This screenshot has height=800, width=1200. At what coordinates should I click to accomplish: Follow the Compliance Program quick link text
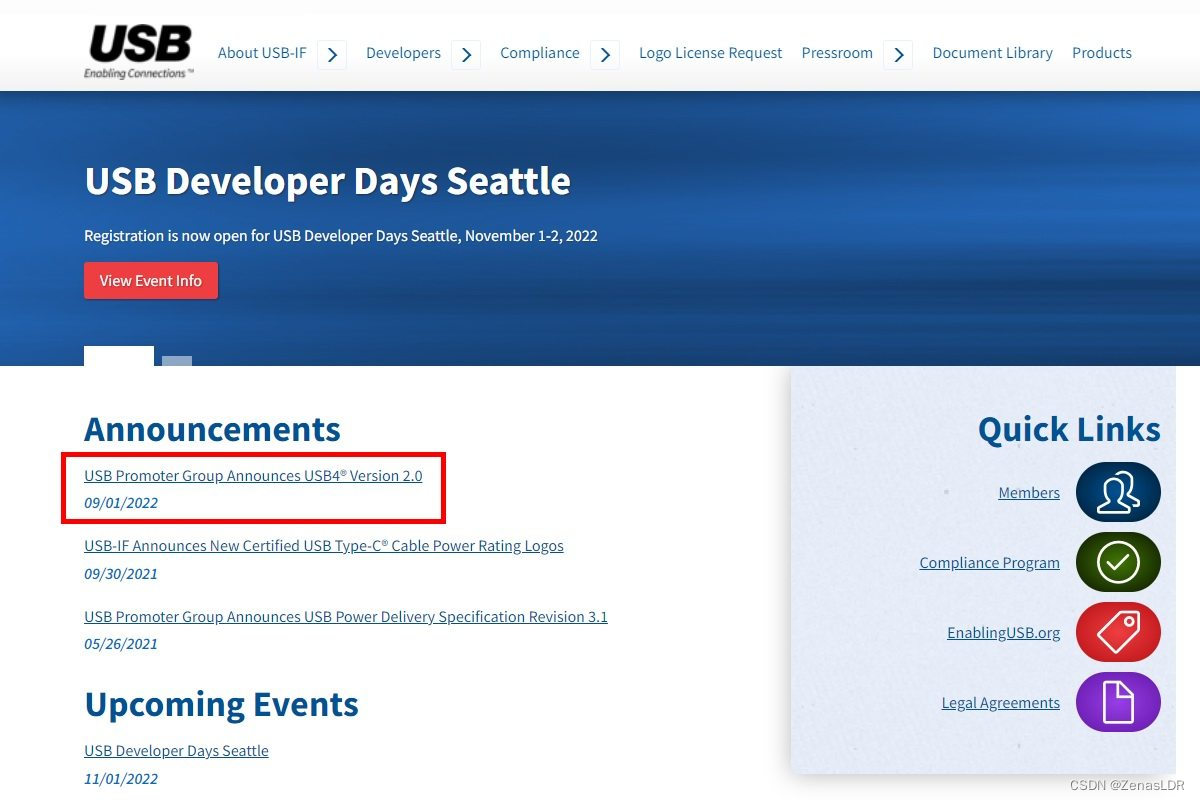990,563
